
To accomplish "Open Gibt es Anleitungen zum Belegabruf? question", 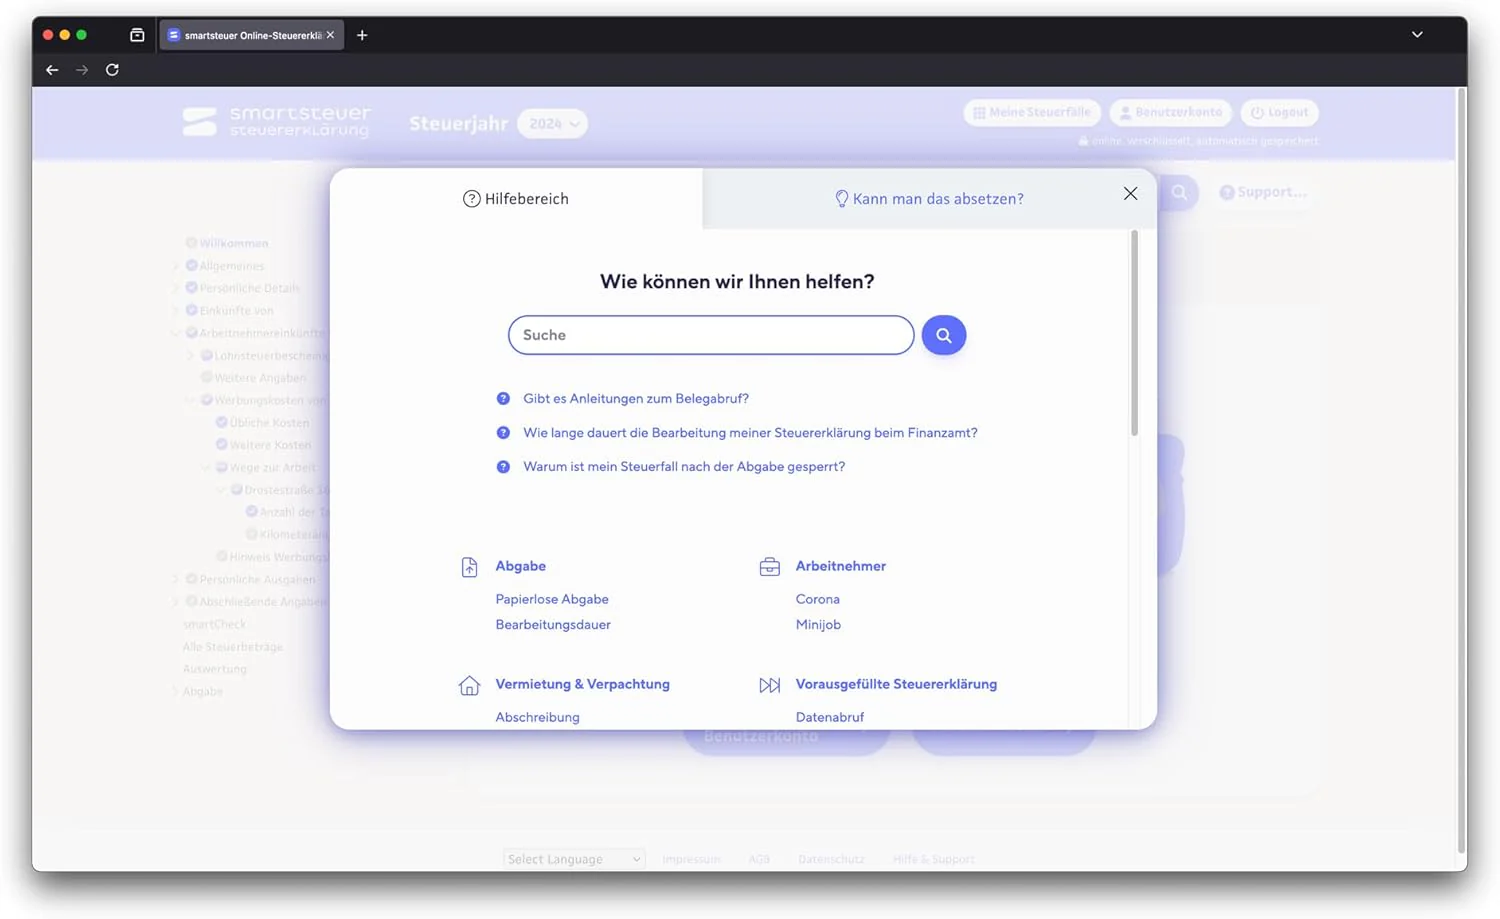I will click(636, 398).
